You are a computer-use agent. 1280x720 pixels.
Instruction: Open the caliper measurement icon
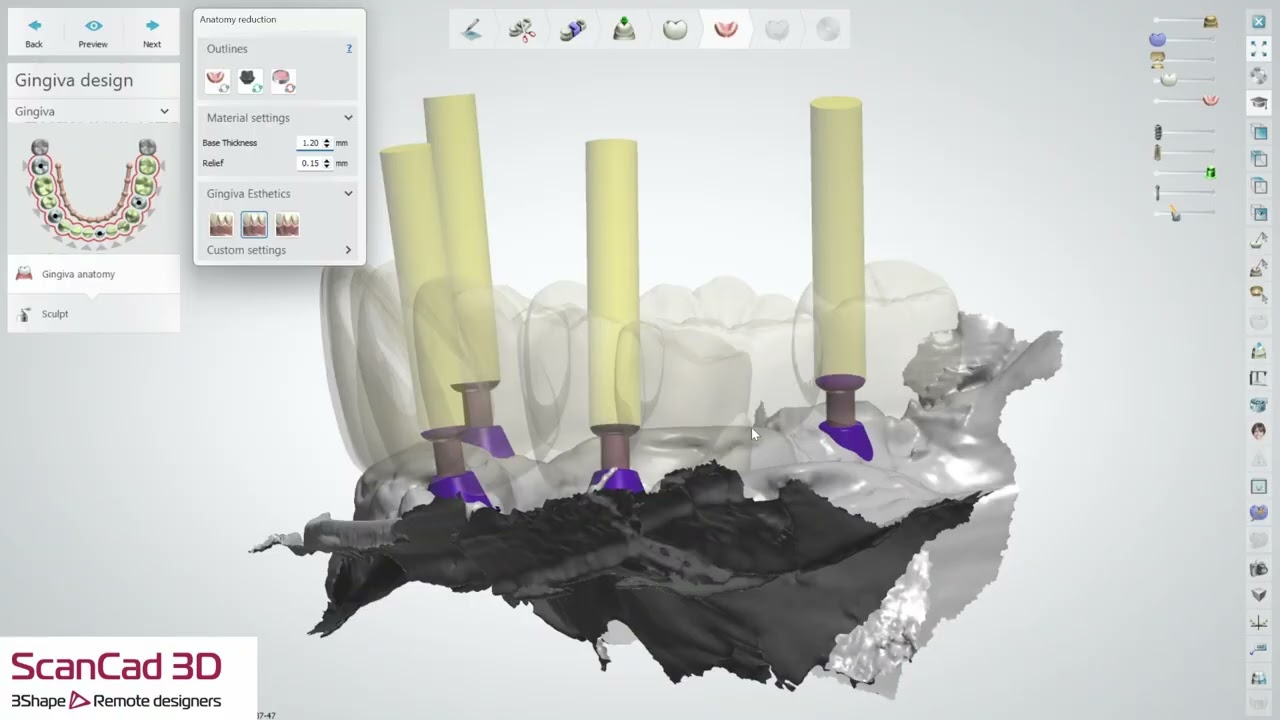(1259, 378)
